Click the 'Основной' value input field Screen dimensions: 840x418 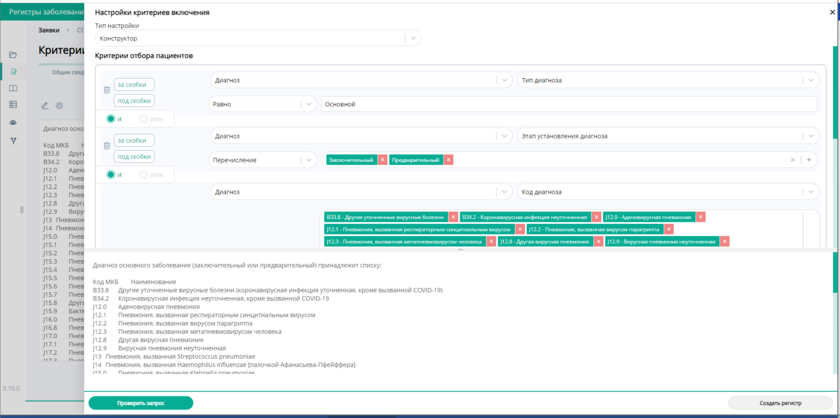570,104
